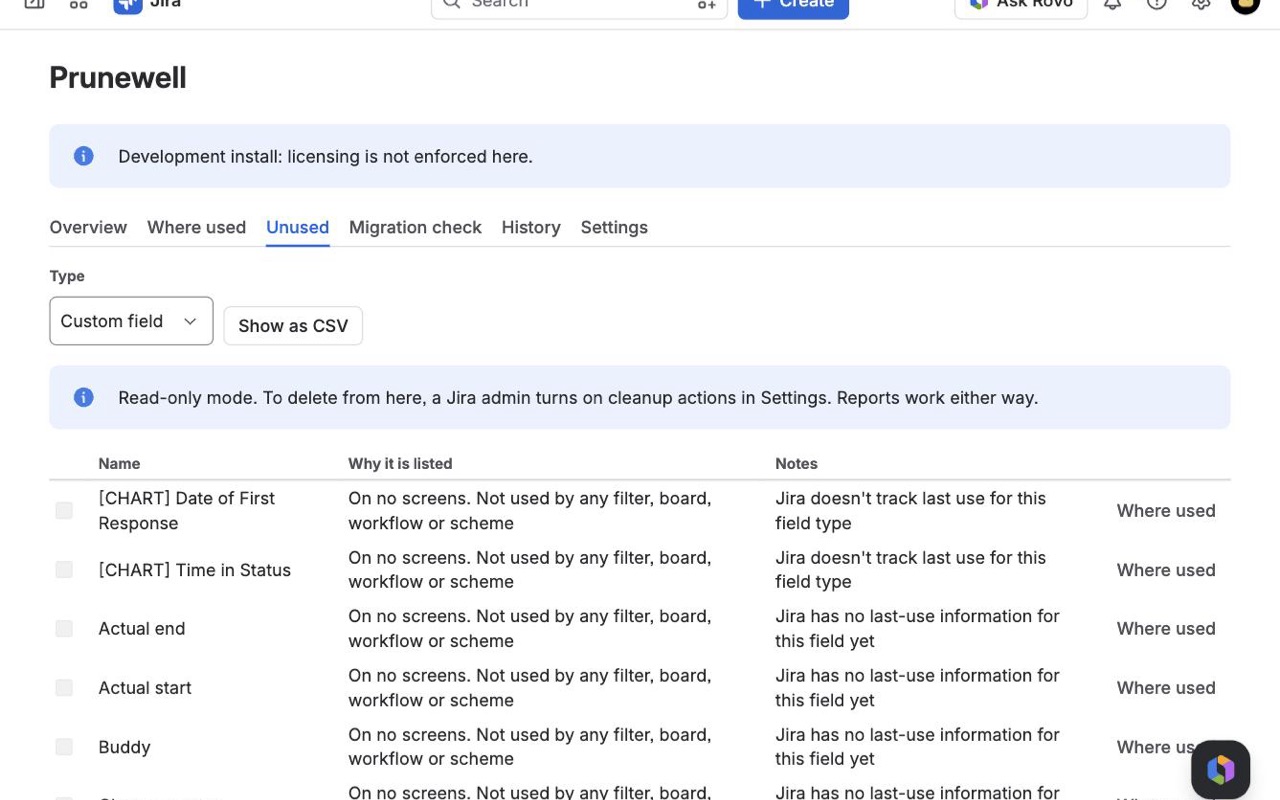The image size is (1280, 800).
Task: Open the History tab
Action: 531,227
